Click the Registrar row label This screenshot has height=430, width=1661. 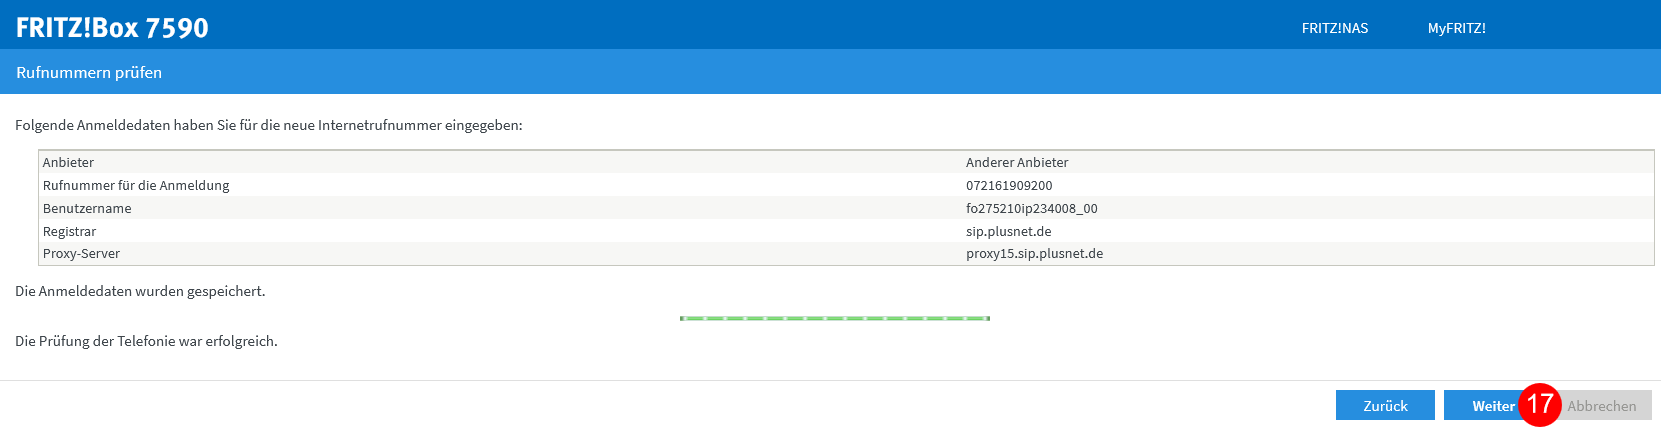pyautogui.click(x=69, y=231)
